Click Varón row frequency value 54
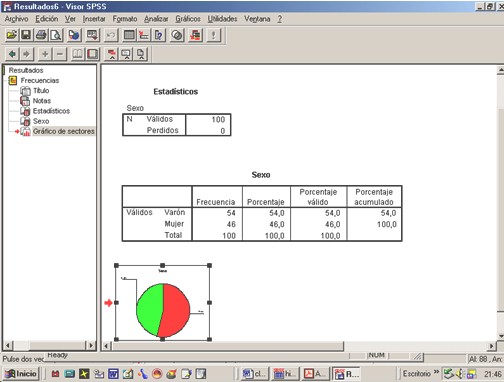 (x=231, y=213)
